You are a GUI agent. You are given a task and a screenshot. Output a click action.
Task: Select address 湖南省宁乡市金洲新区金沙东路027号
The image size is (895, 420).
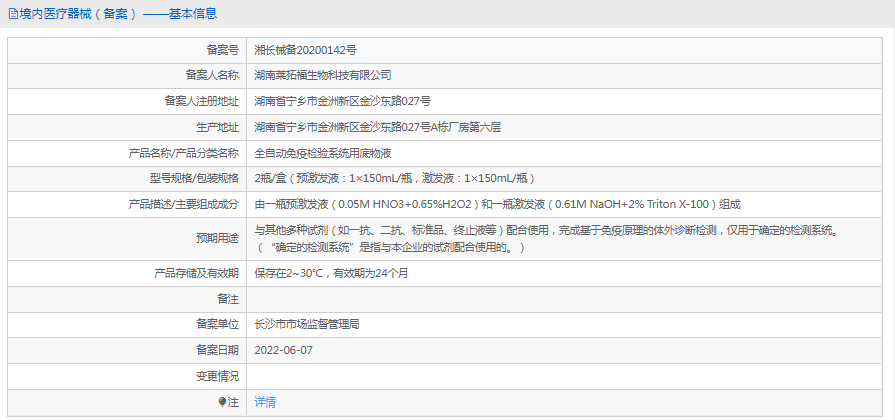[x=342, y=102]
